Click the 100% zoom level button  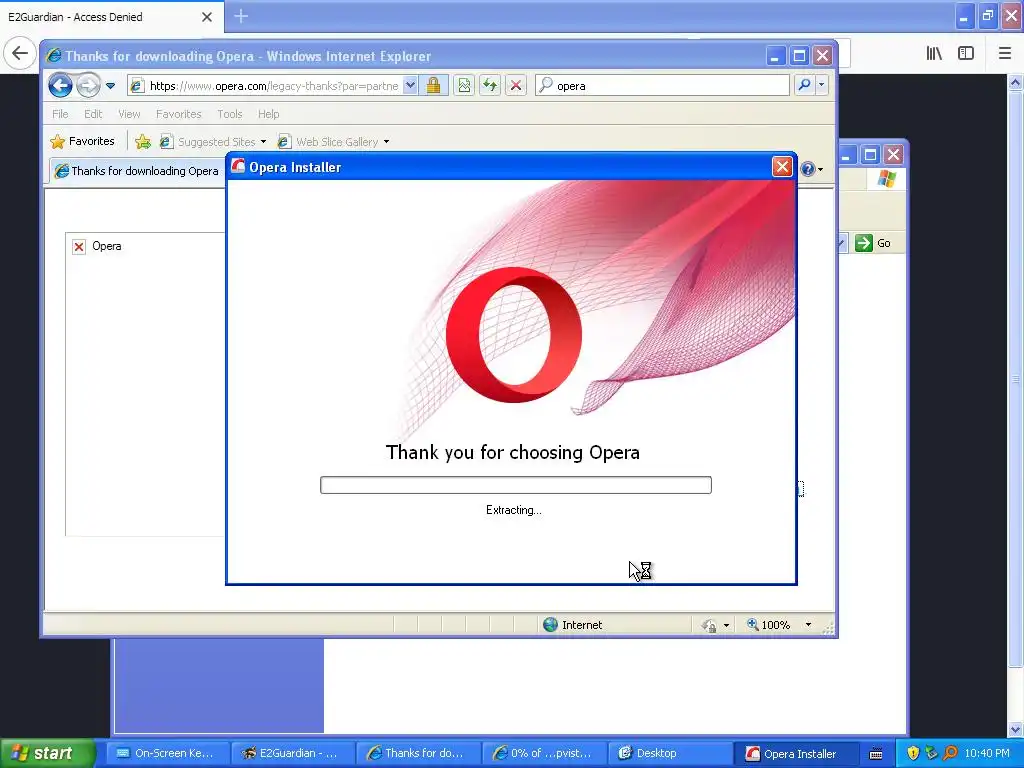coord(769,625)
